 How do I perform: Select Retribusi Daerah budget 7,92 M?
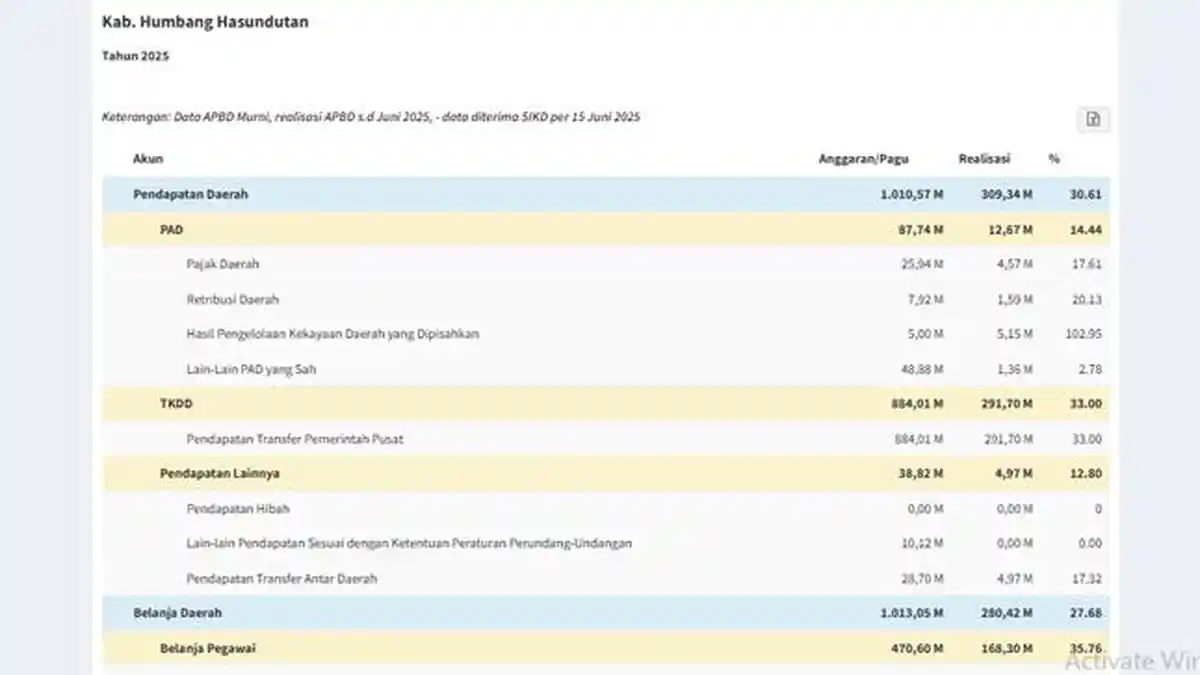[x=925, y=299]
